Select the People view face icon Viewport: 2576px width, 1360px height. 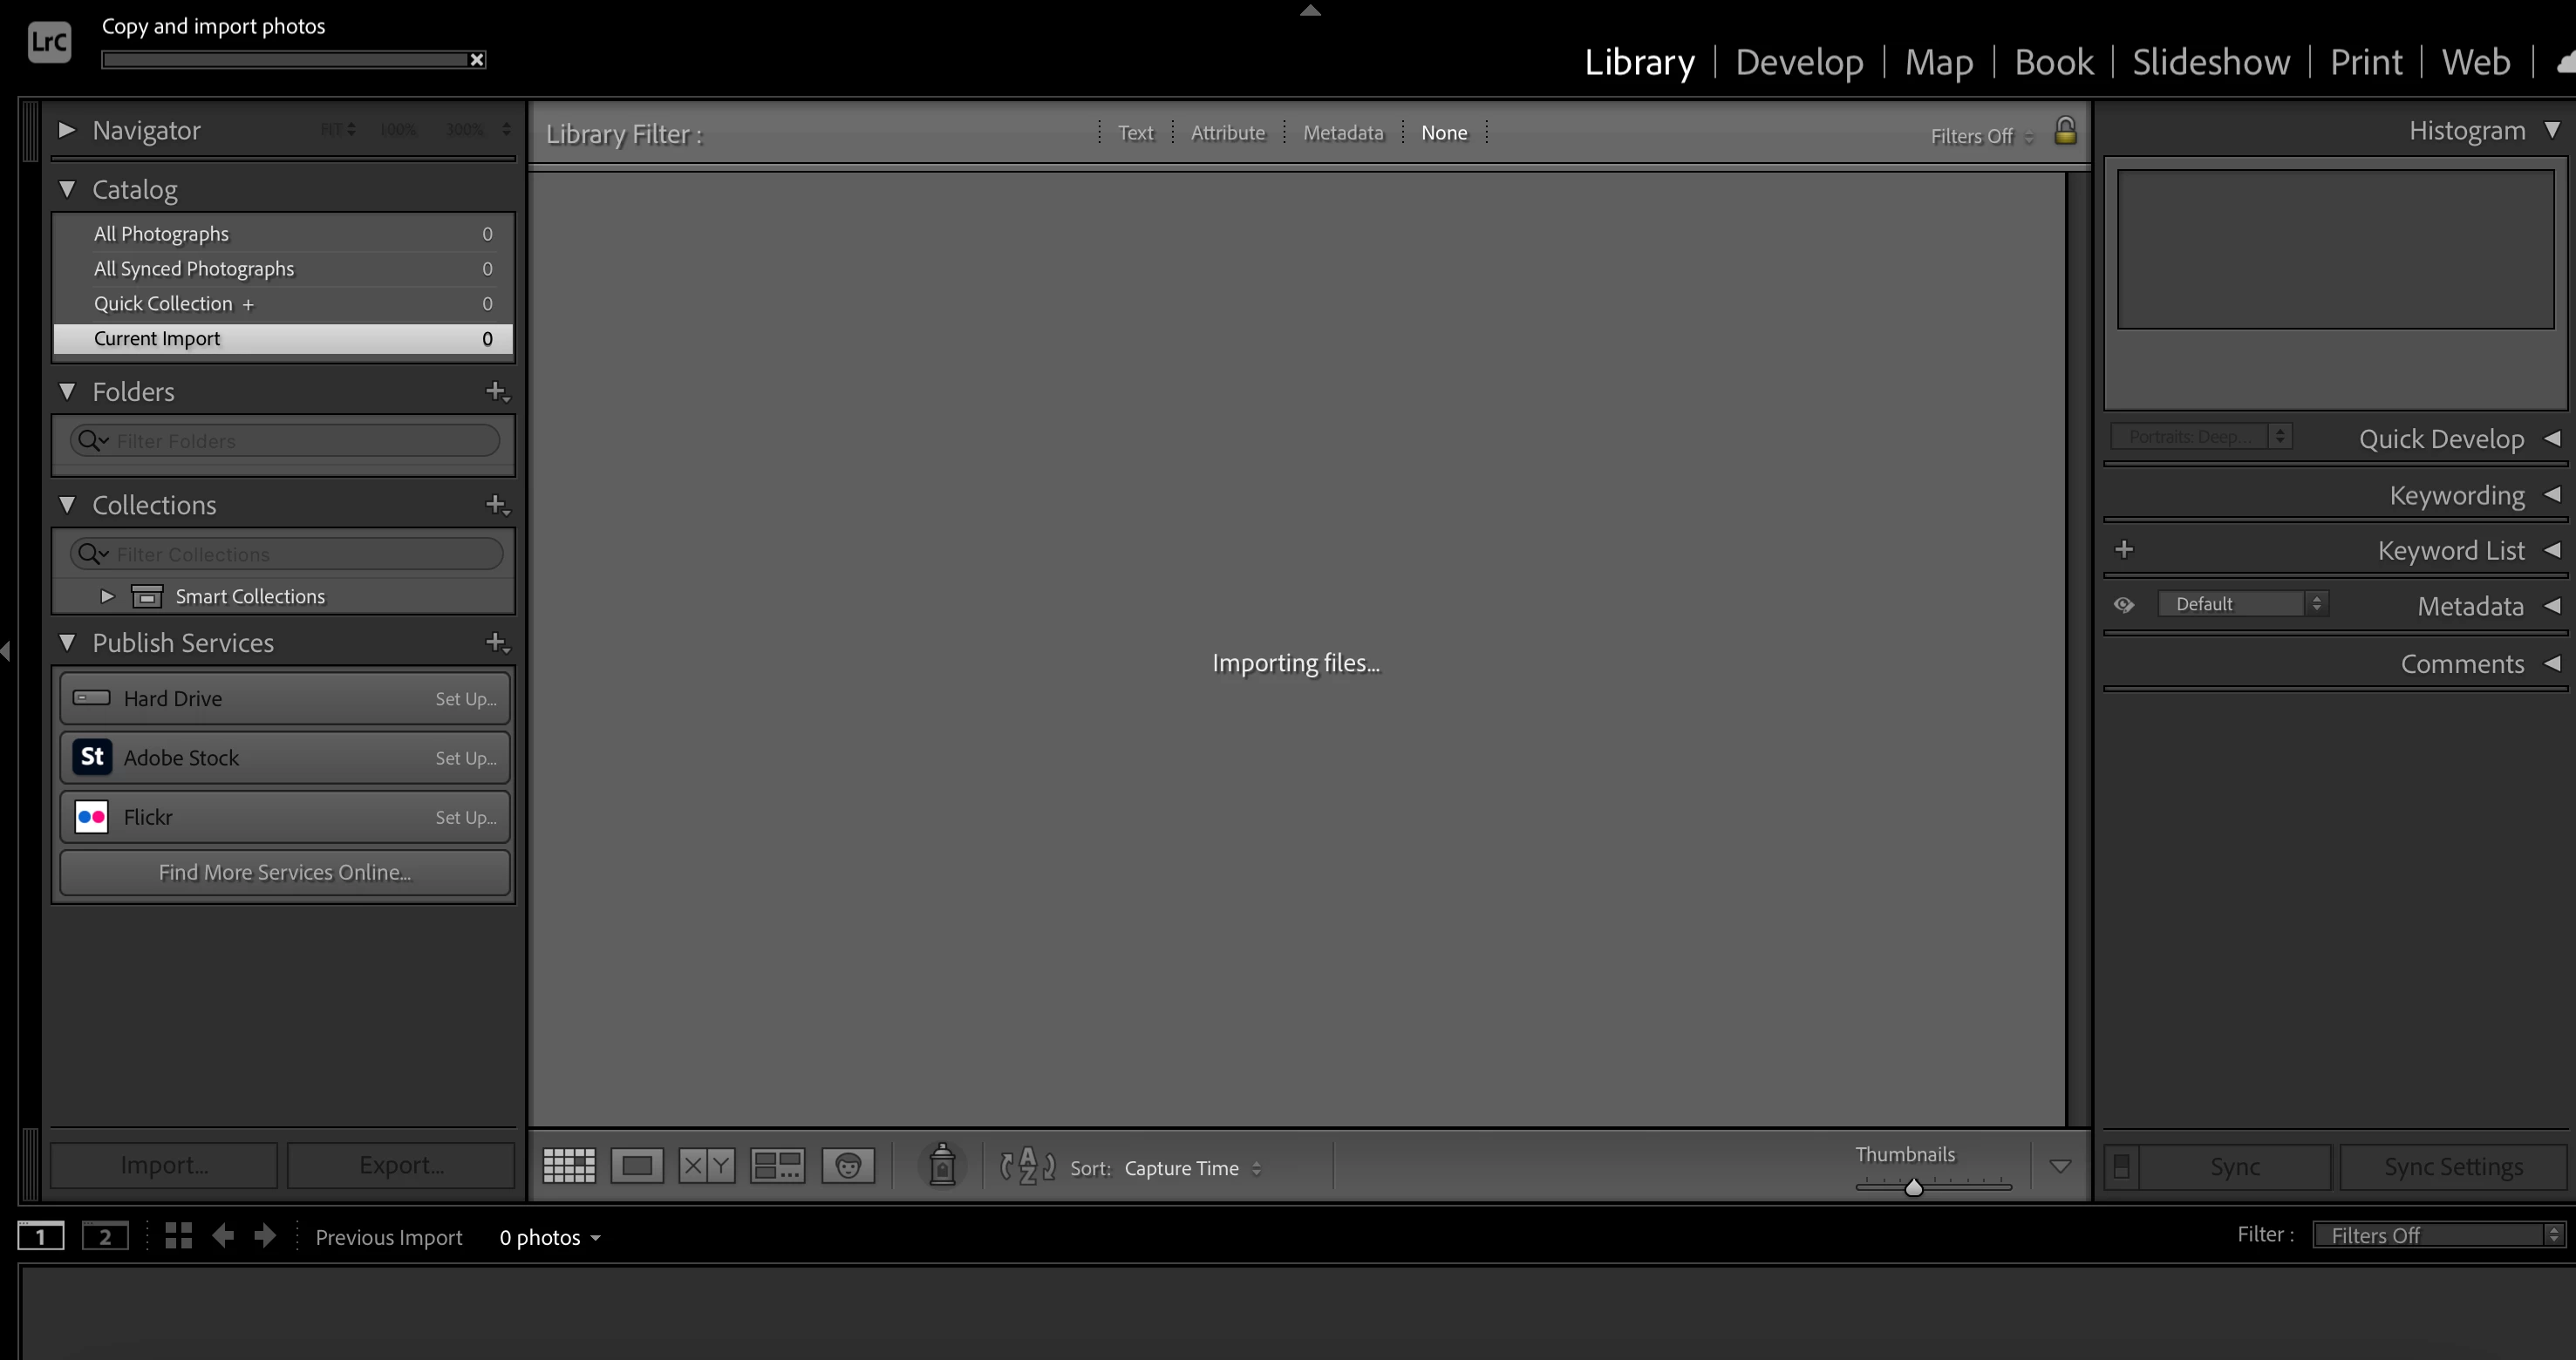(x=848, y=1166)
